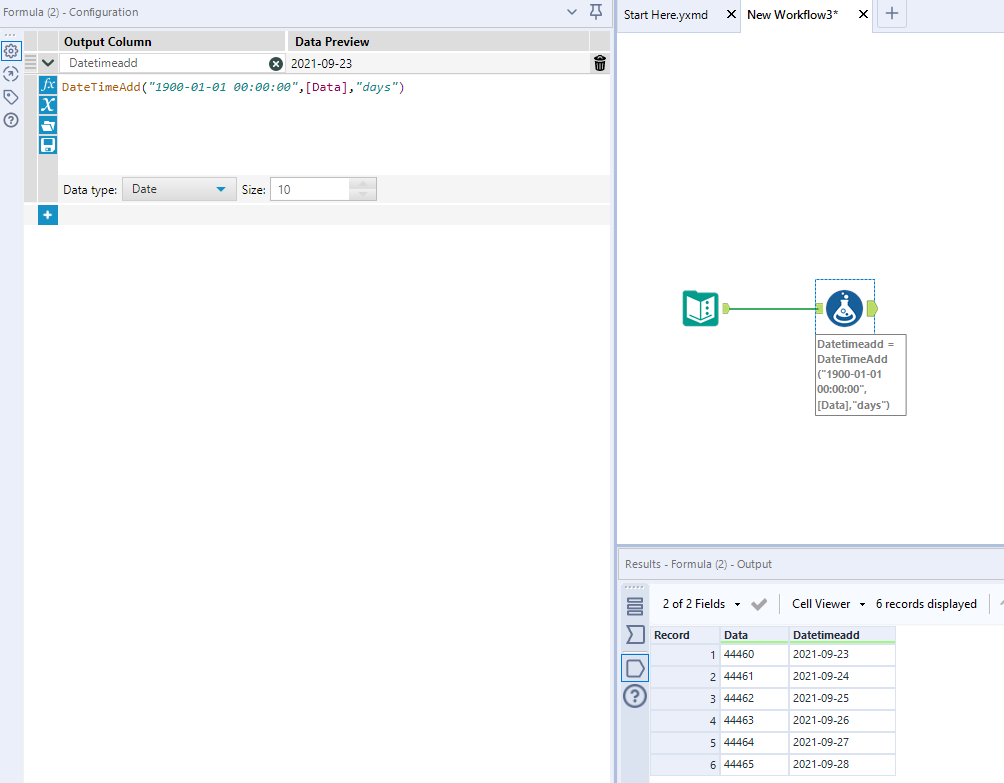Save the expression using the disk icon
The height and width of the screenshot is (783, 1004).
click(x=47, y=145)
